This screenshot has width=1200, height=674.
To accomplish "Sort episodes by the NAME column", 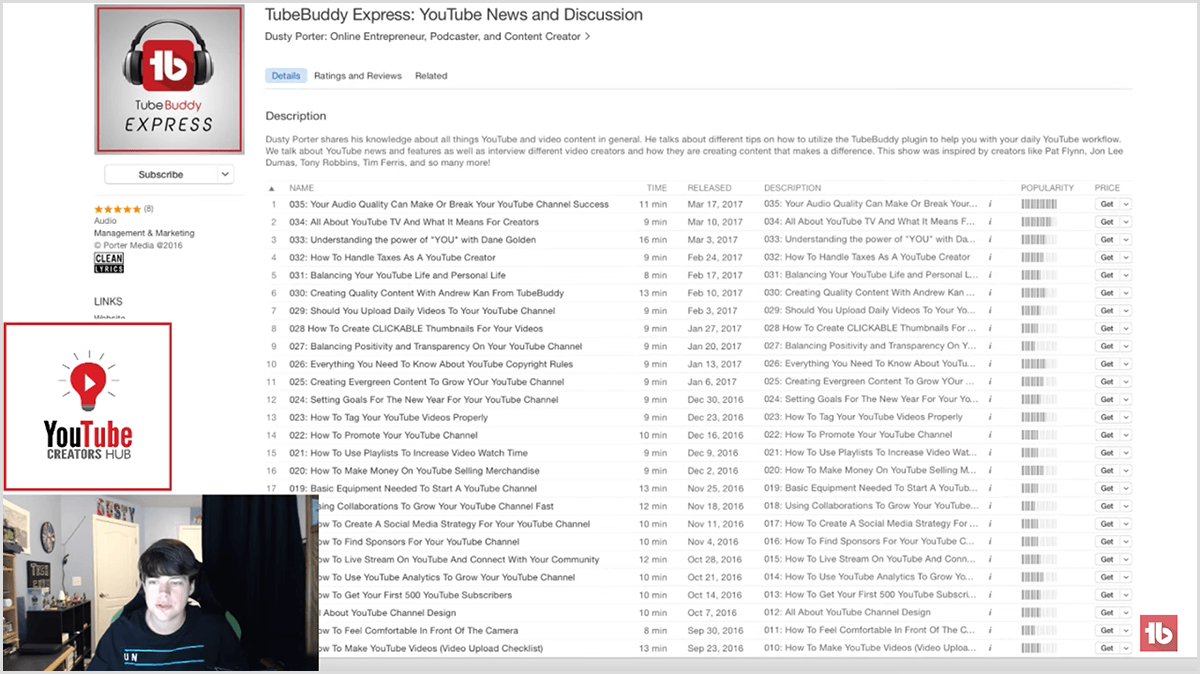I will (x=301, y=188).
